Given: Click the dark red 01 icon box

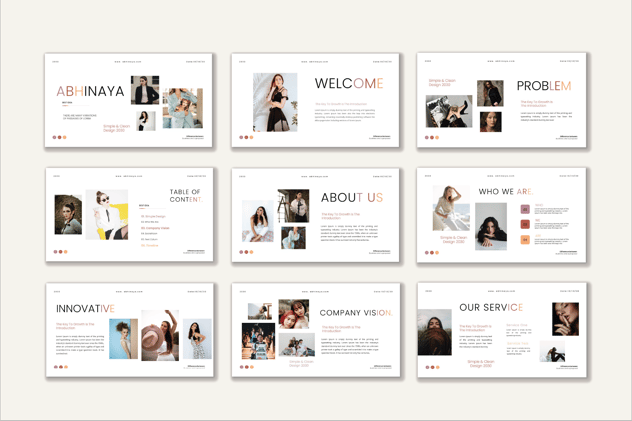Looking at the screenshot, I should pos(525,209).
